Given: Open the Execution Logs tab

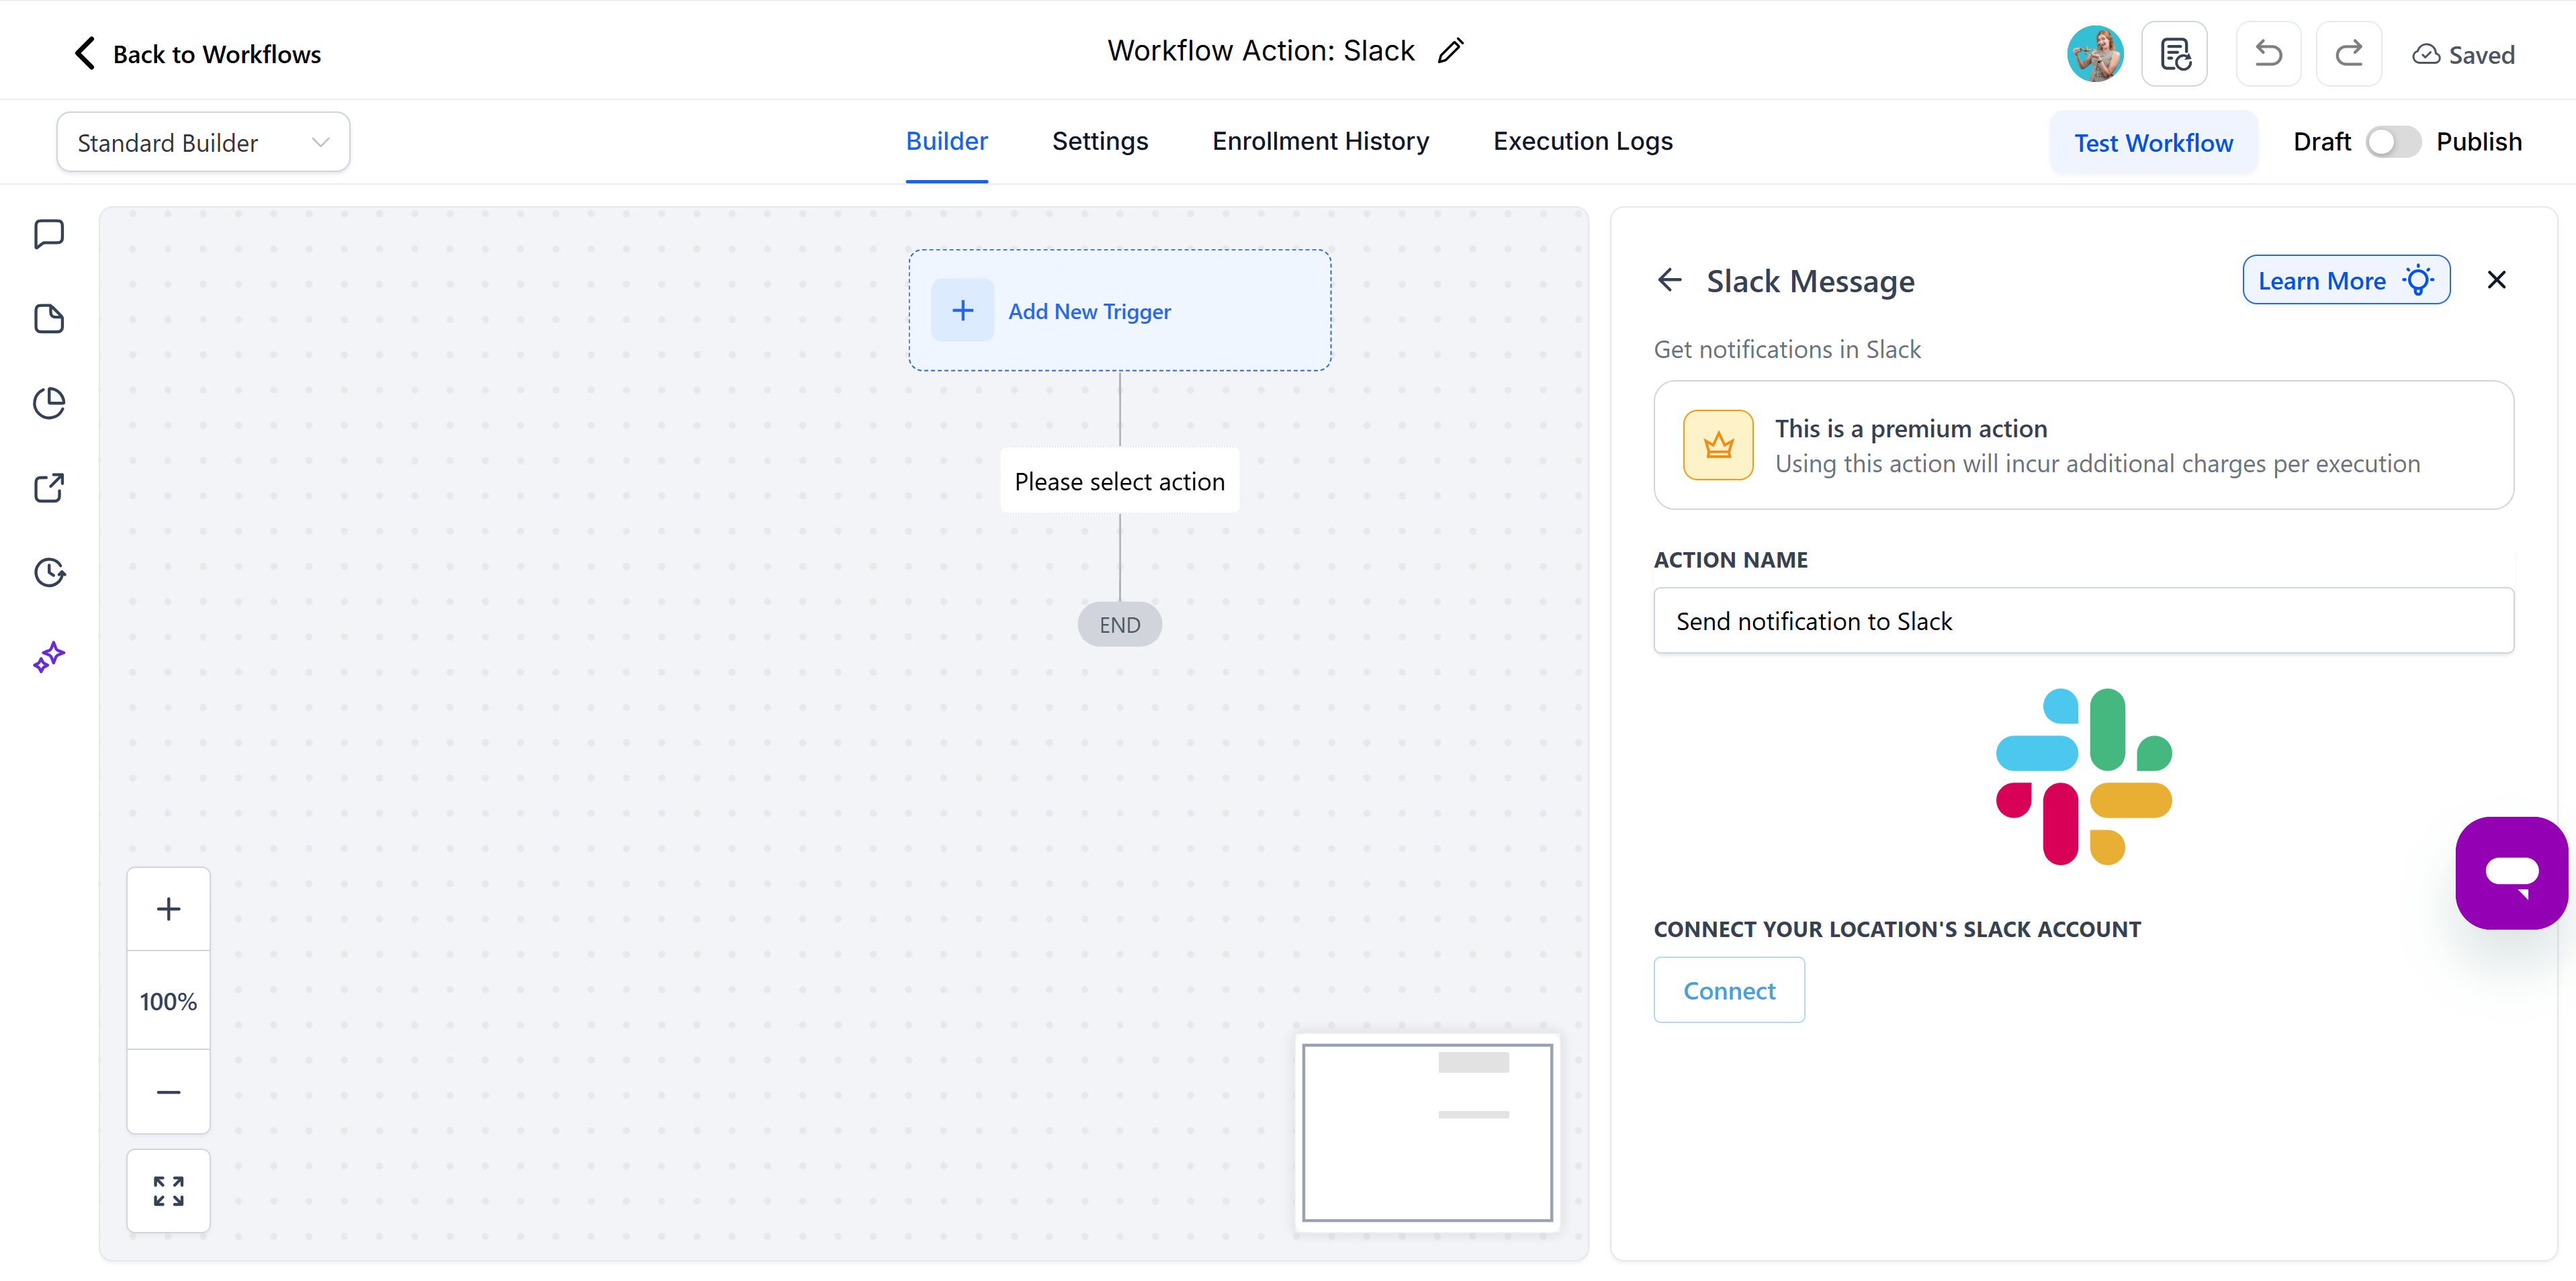Looking at the screenshot, I should click(1582, 141).
